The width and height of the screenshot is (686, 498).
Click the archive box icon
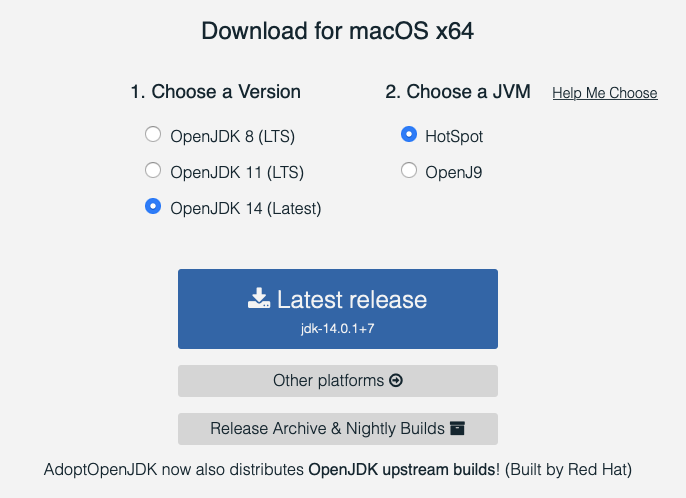457,429
